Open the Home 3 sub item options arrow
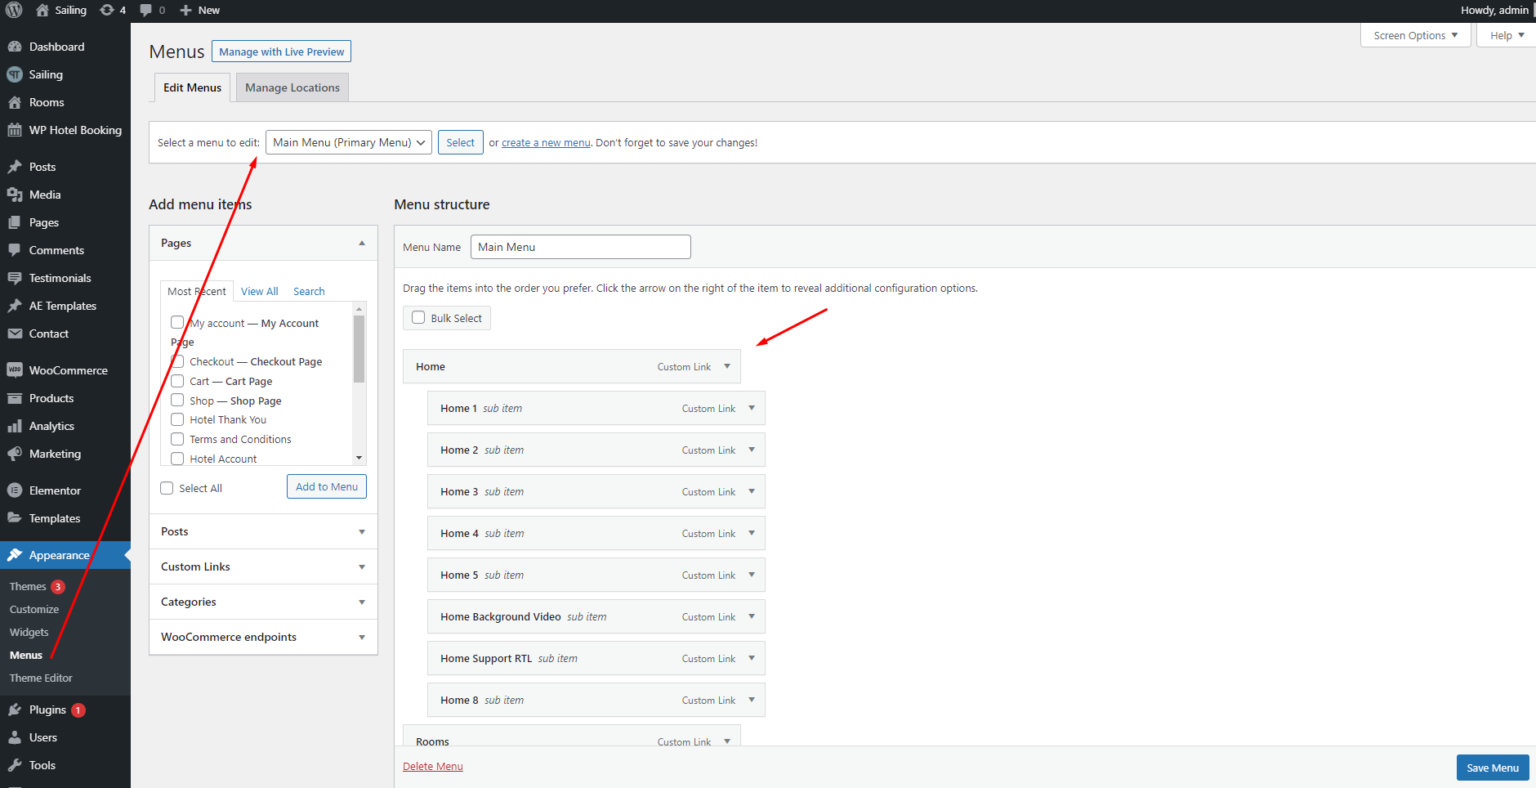 click(751, 491)
